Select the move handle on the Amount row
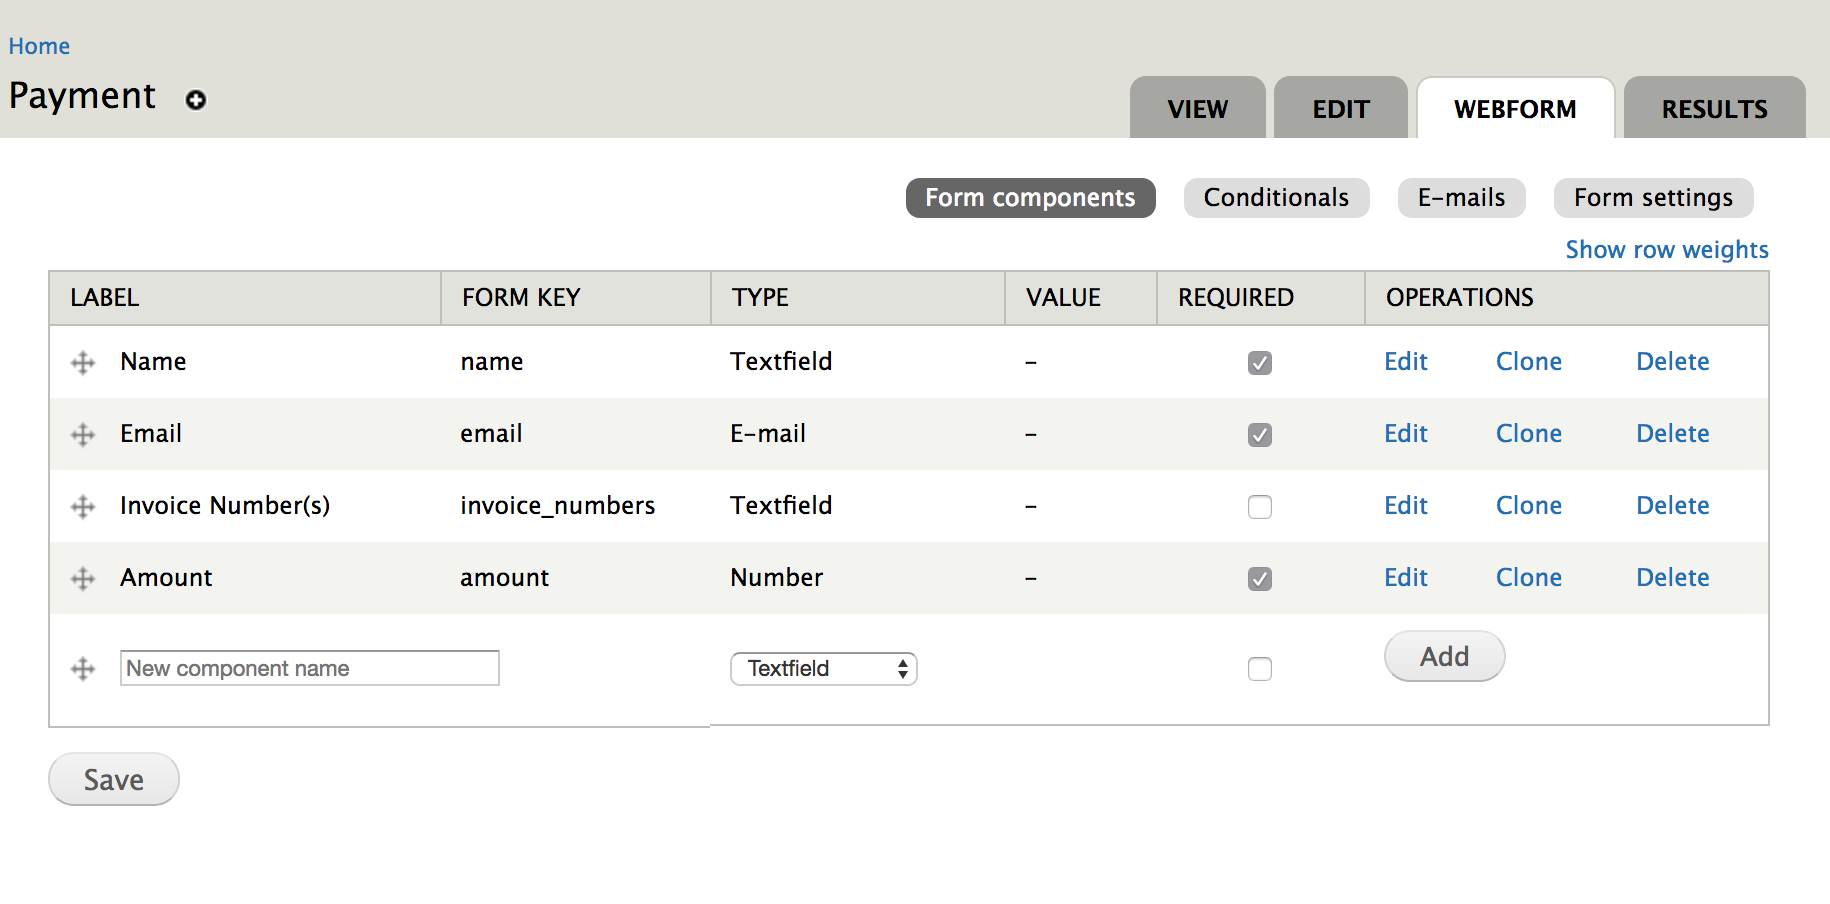1830x904 pixels. click(82, 578)
